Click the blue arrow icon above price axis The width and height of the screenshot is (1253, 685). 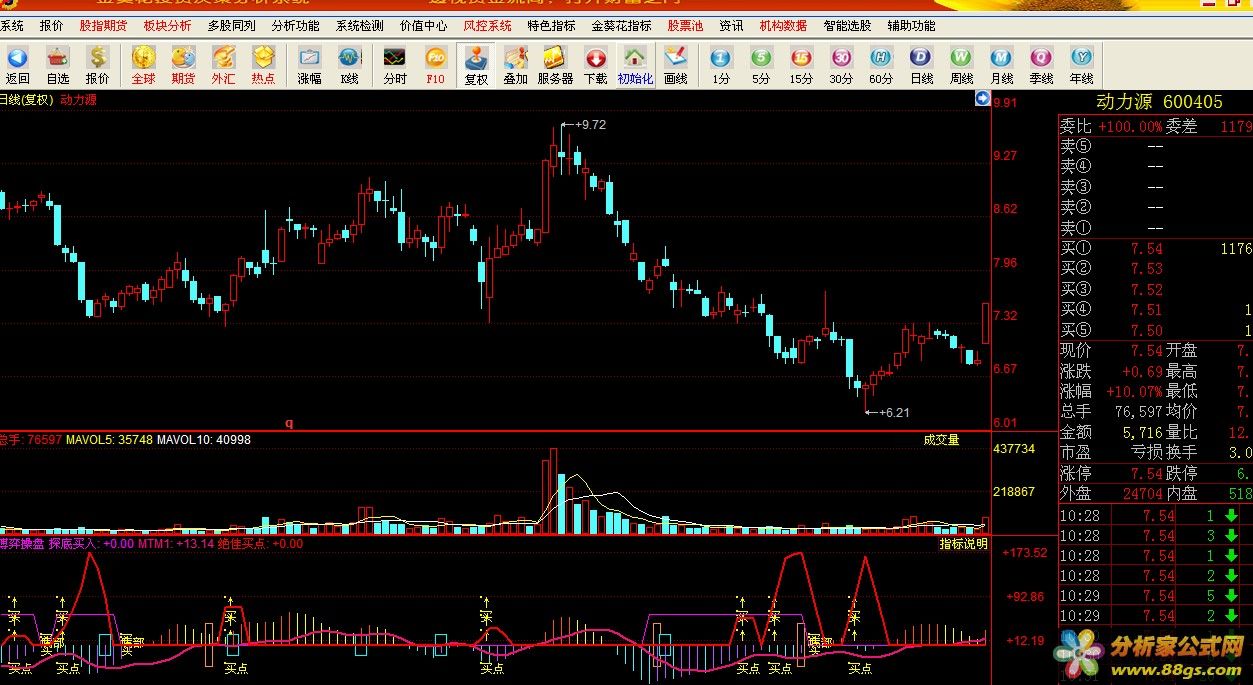pos(982,99)
